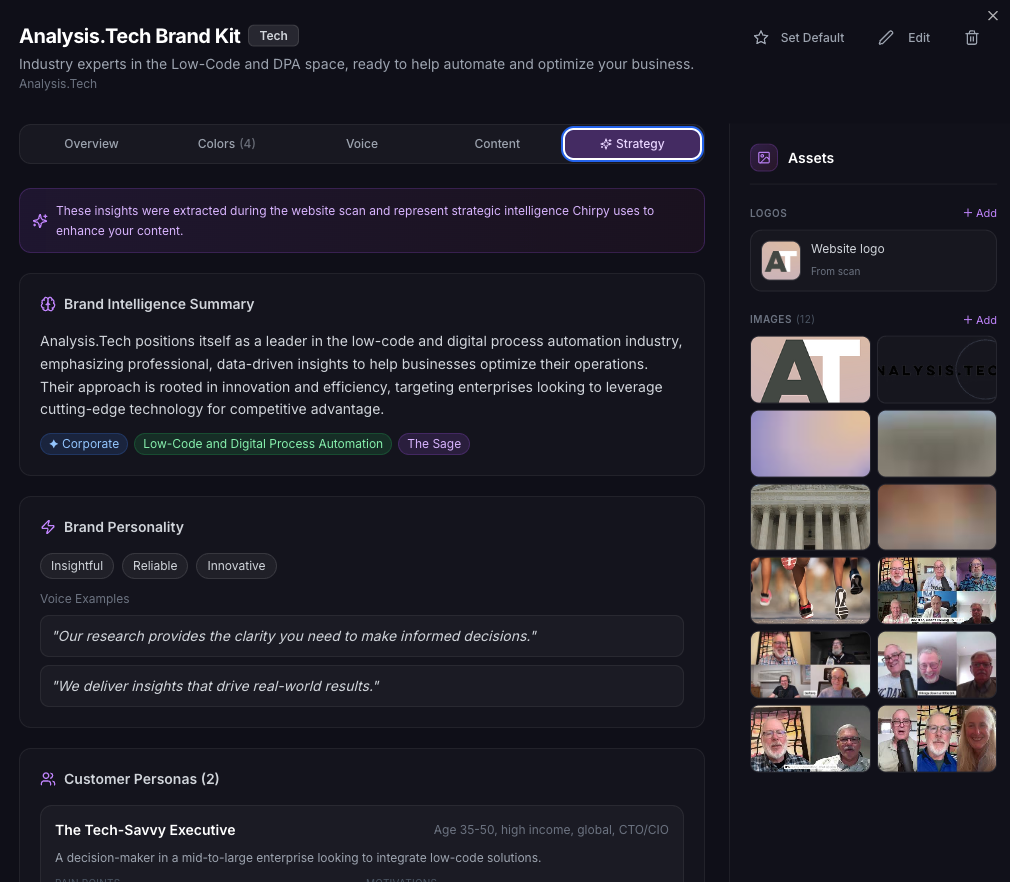Click quote "We deliver insights that drive real-world results."
The width and height of the screenshot is (1010, 882).
(x=361, y=686)
